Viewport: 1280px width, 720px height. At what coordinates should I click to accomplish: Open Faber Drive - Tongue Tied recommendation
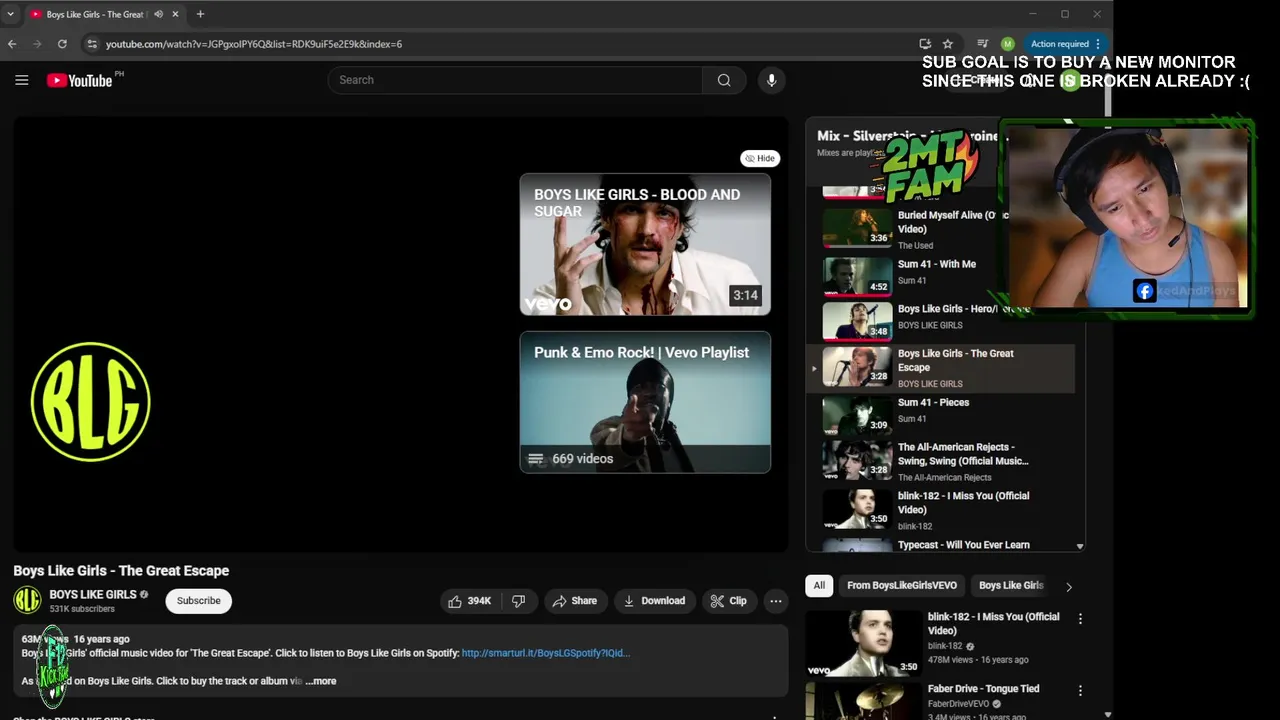863,701
